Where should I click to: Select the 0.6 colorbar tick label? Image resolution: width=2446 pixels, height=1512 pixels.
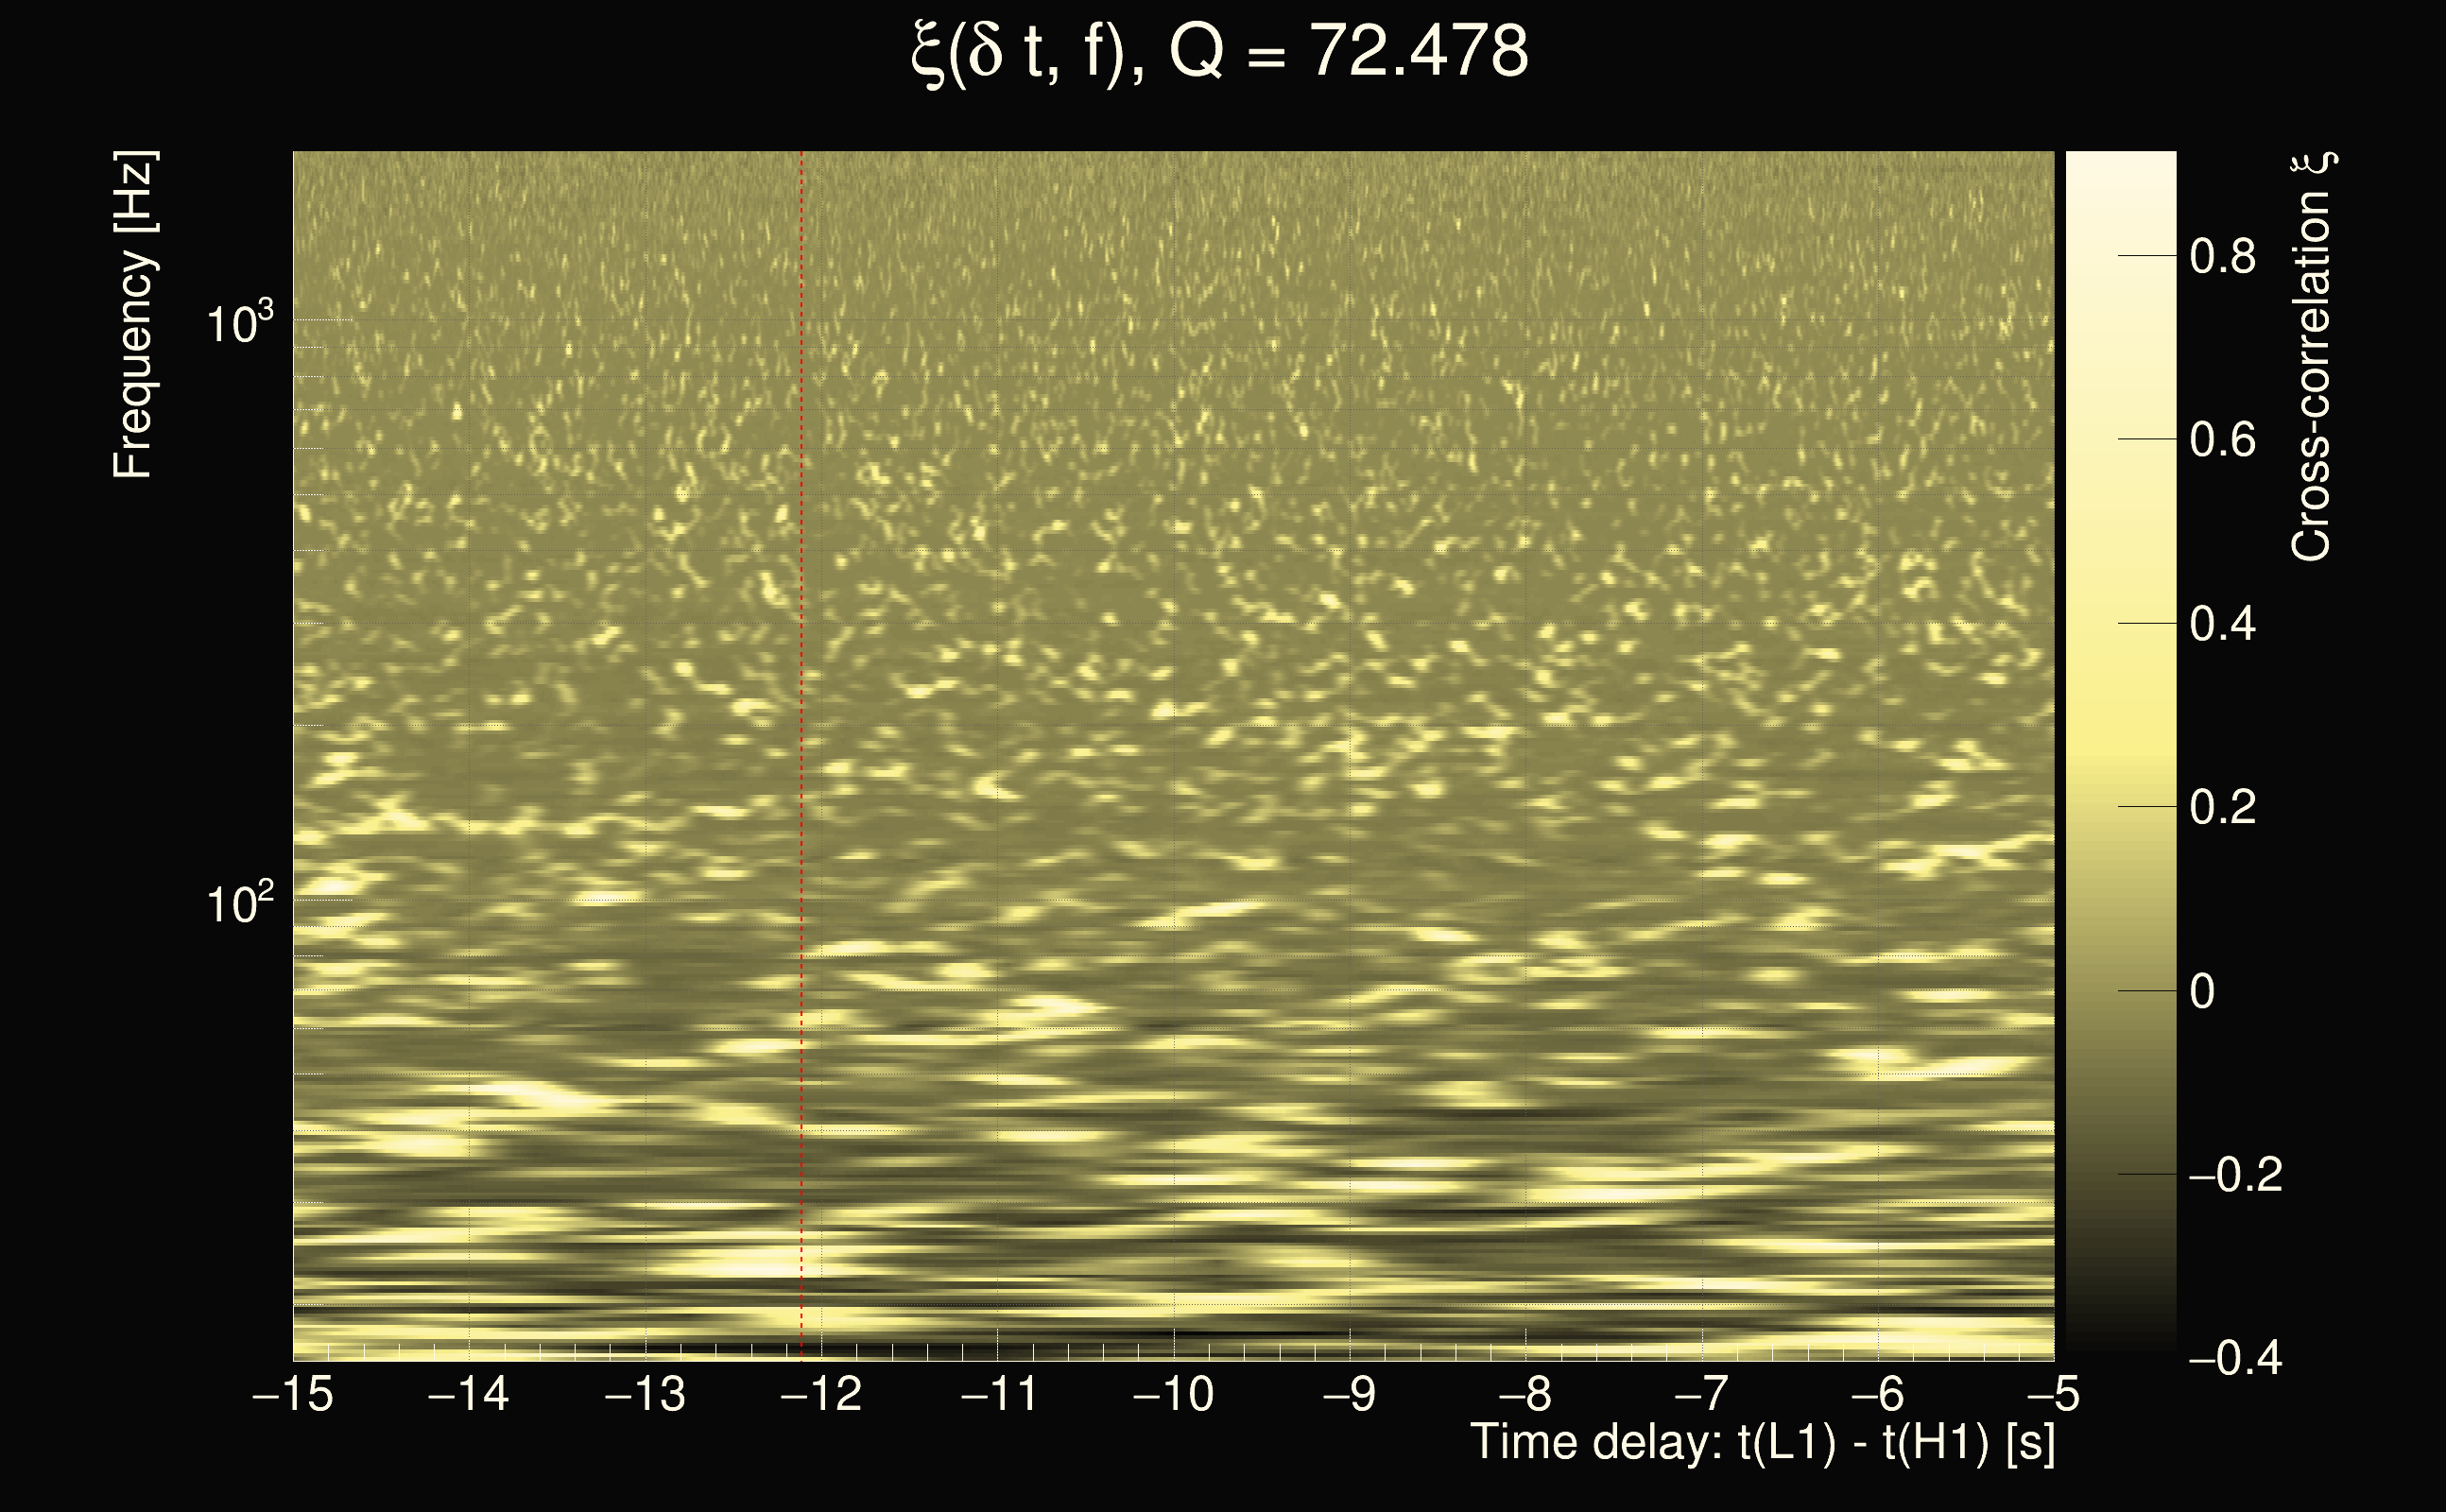coord(2222,440)
